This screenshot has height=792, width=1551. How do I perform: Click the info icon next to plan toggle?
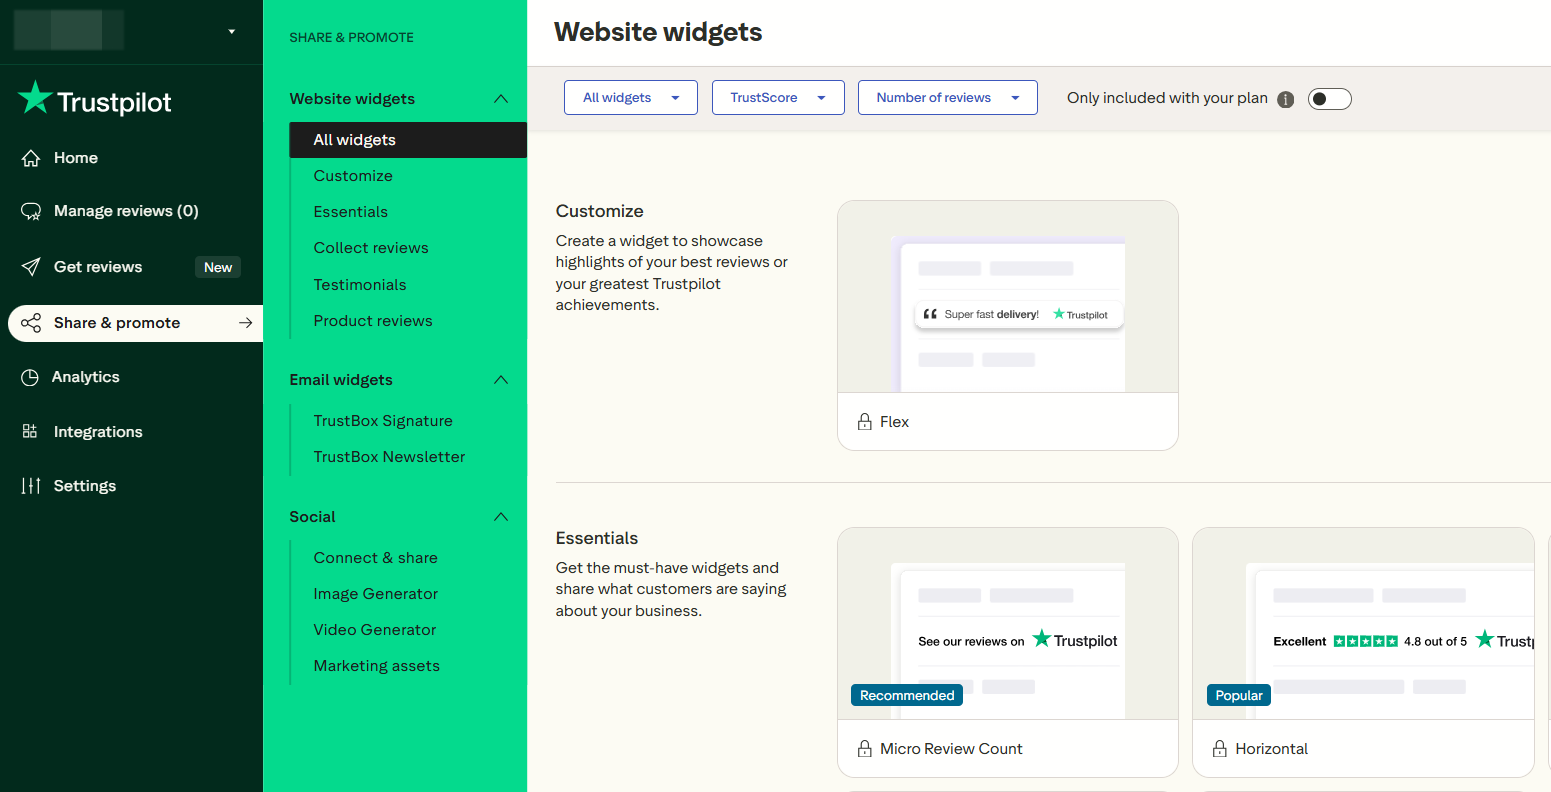tap(1286, 99)
